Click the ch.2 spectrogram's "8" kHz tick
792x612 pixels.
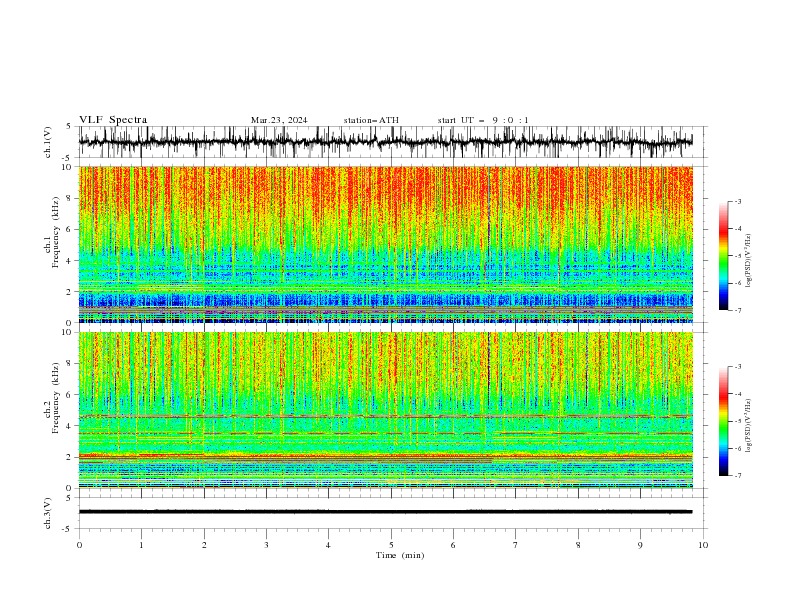click(70, 364)
